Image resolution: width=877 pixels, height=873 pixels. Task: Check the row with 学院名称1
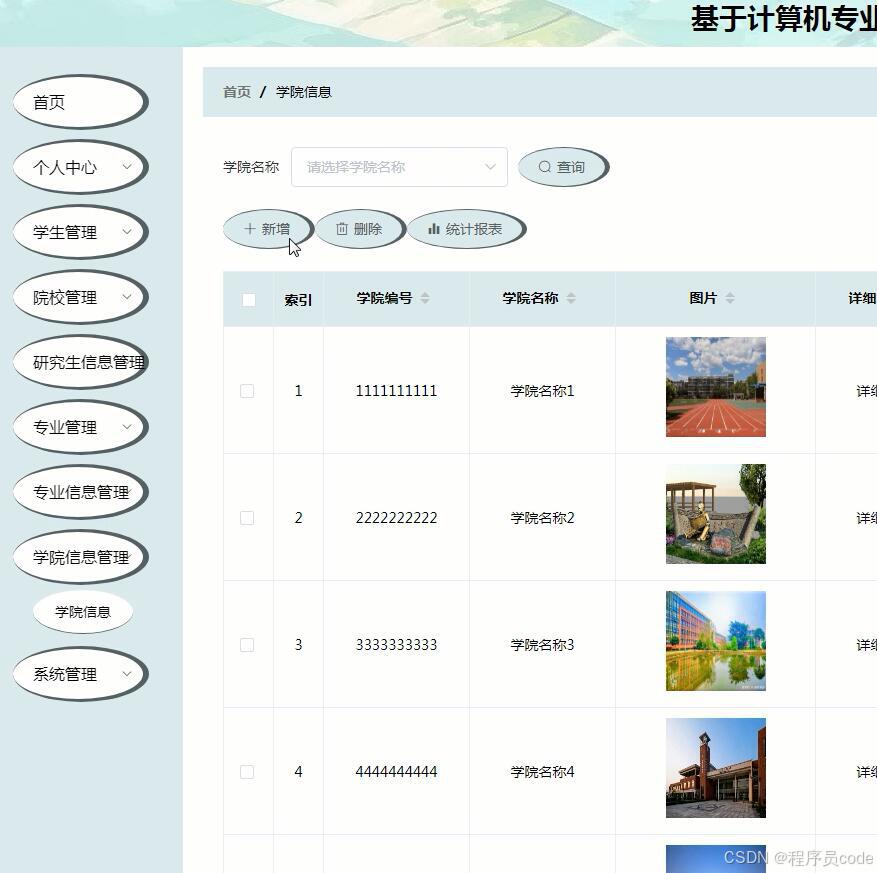247,391
